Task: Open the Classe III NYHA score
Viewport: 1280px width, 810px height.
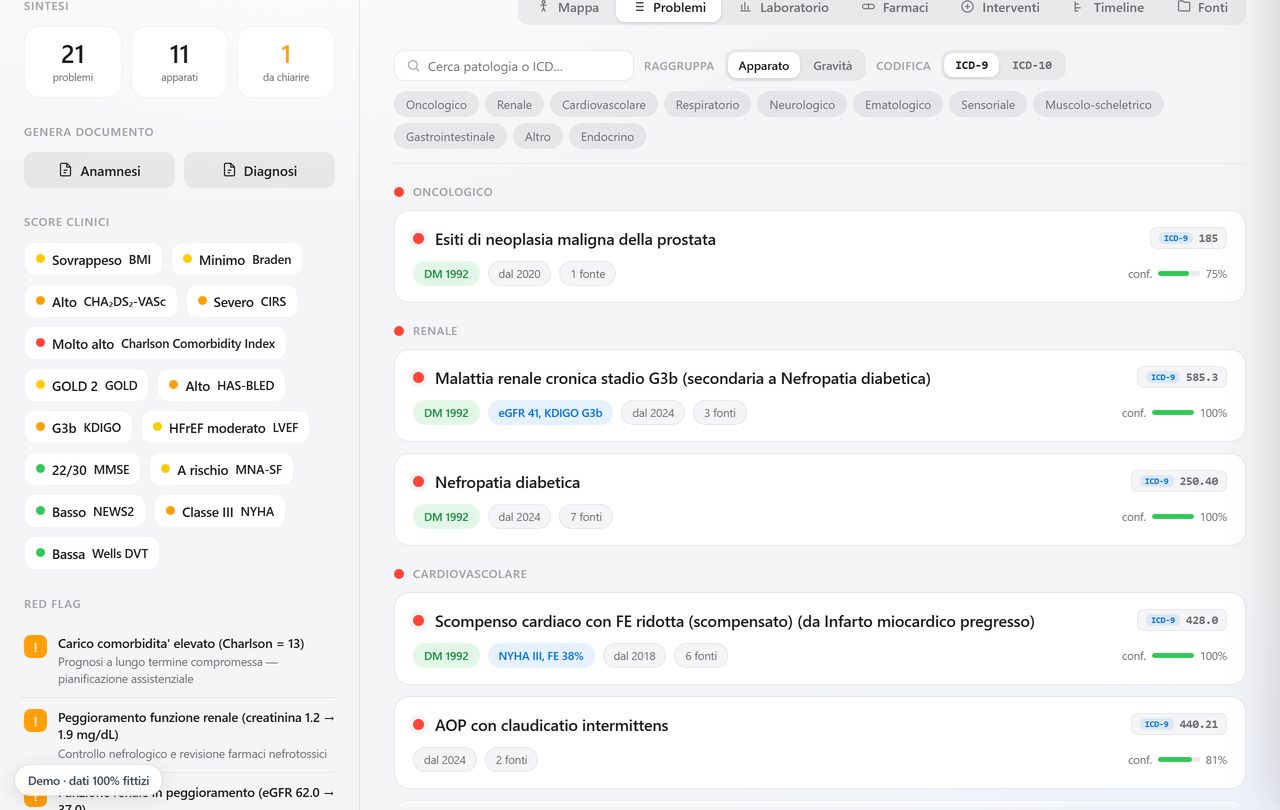Action: point(219,512)
